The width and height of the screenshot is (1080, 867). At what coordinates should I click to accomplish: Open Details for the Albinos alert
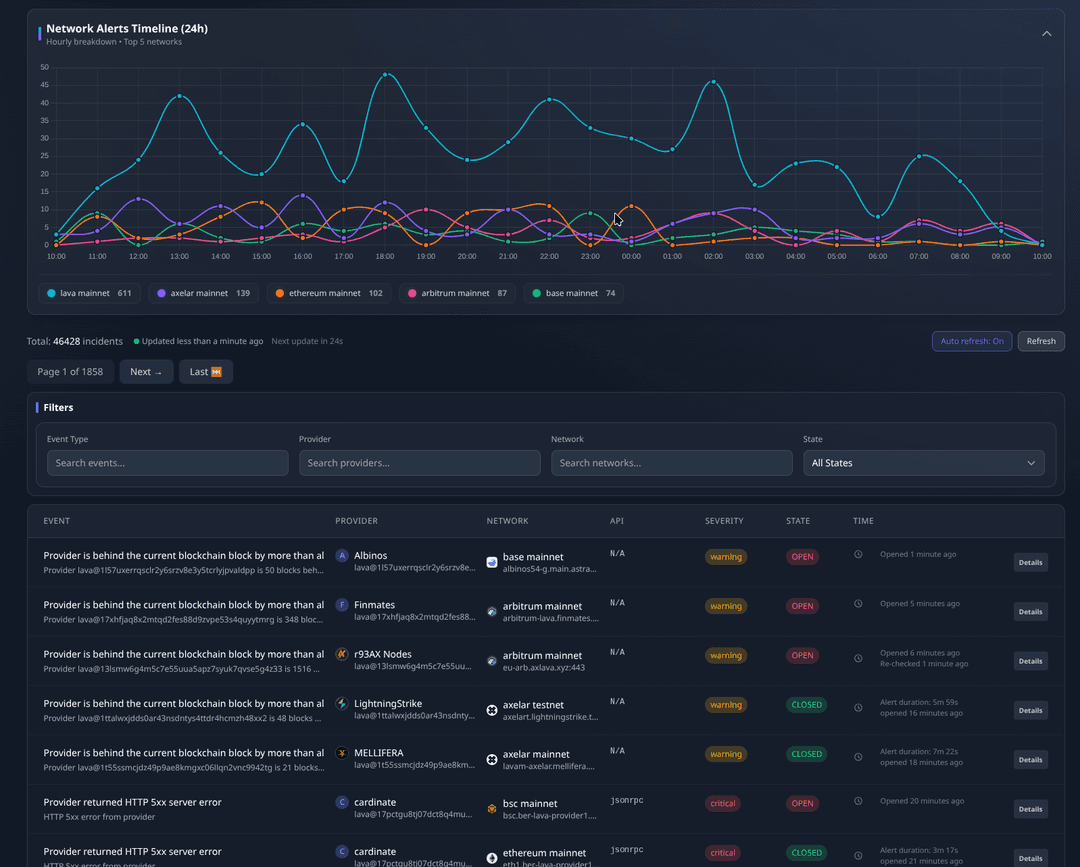(1030, 562)
